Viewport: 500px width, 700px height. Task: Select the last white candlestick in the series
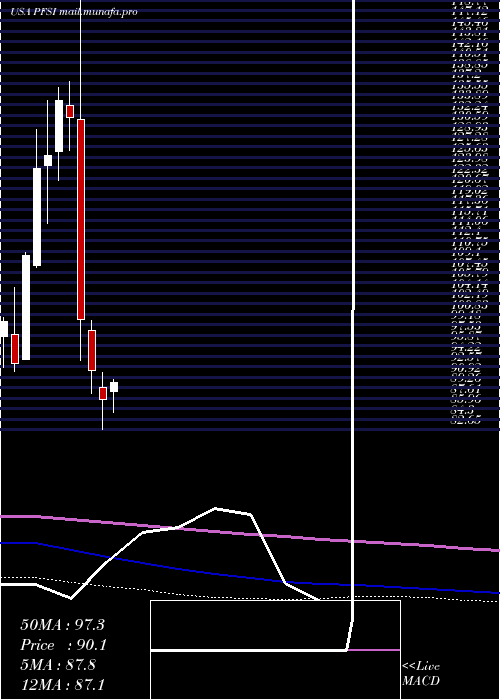coord(114,387)
